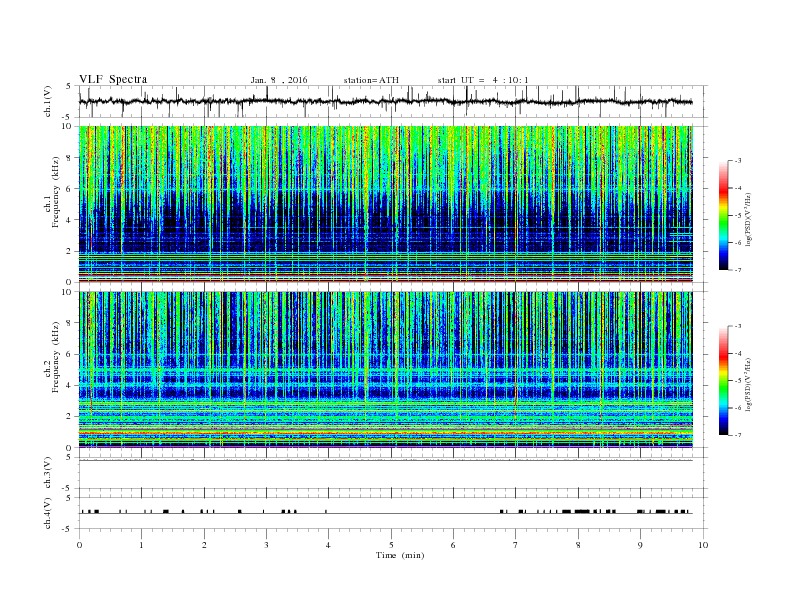Click the time axis tick label "8"
The height and width of the screenshot is (612, 792).
pyautogui.click(x=578, y=545)
